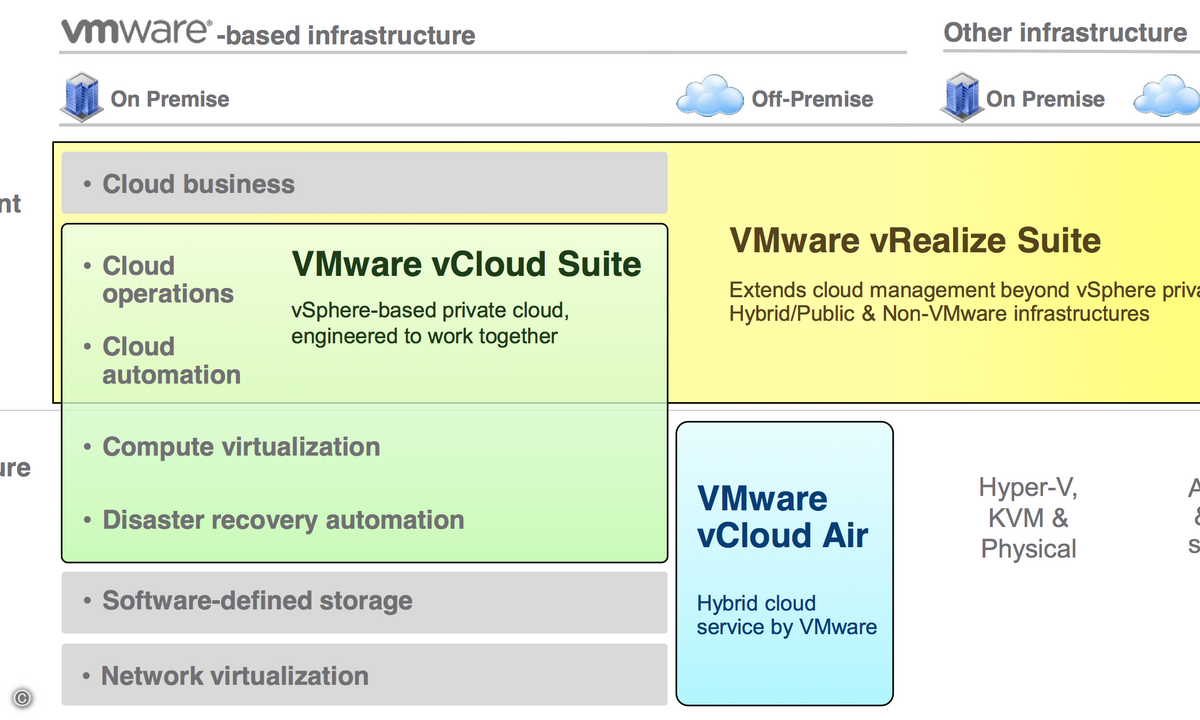
Task: Click the Other infrastructure heading
Action: 1065,32
